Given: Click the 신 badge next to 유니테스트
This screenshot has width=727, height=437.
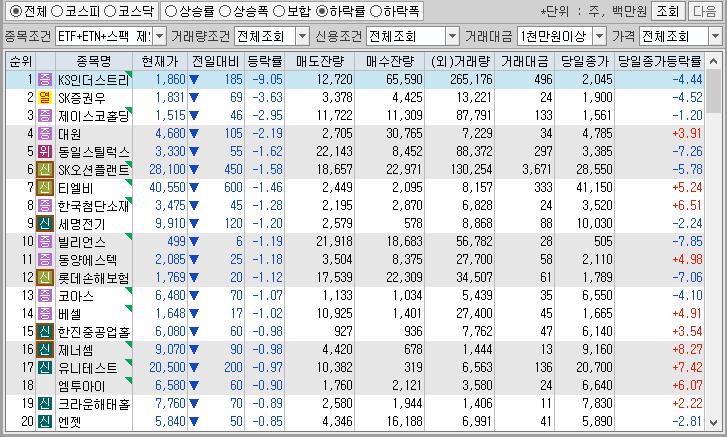Looking at the screenshot, I should (45, 368).
